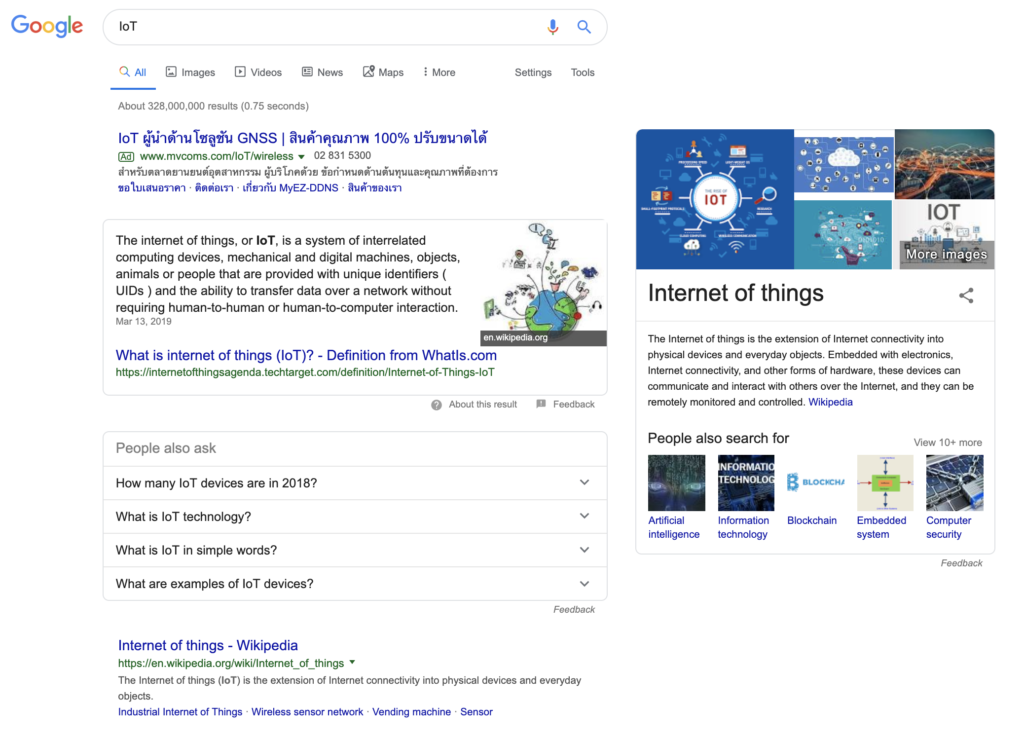The width and height of the screenshot is (1024, 741).
Task: Click the 02 831 5300 phone number
Action: click(342, 155)
